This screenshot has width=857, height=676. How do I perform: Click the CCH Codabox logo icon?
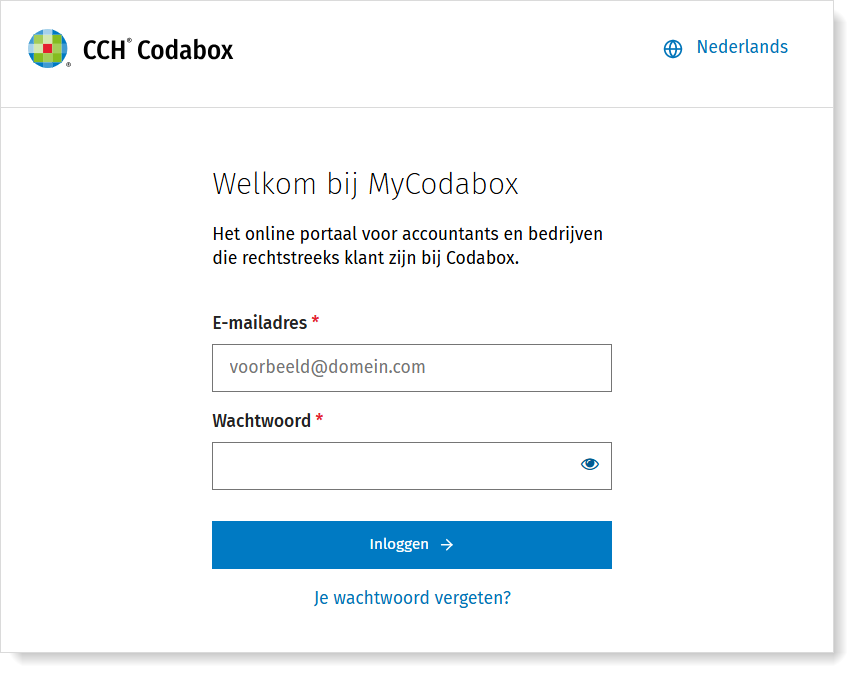coord(48,49)
